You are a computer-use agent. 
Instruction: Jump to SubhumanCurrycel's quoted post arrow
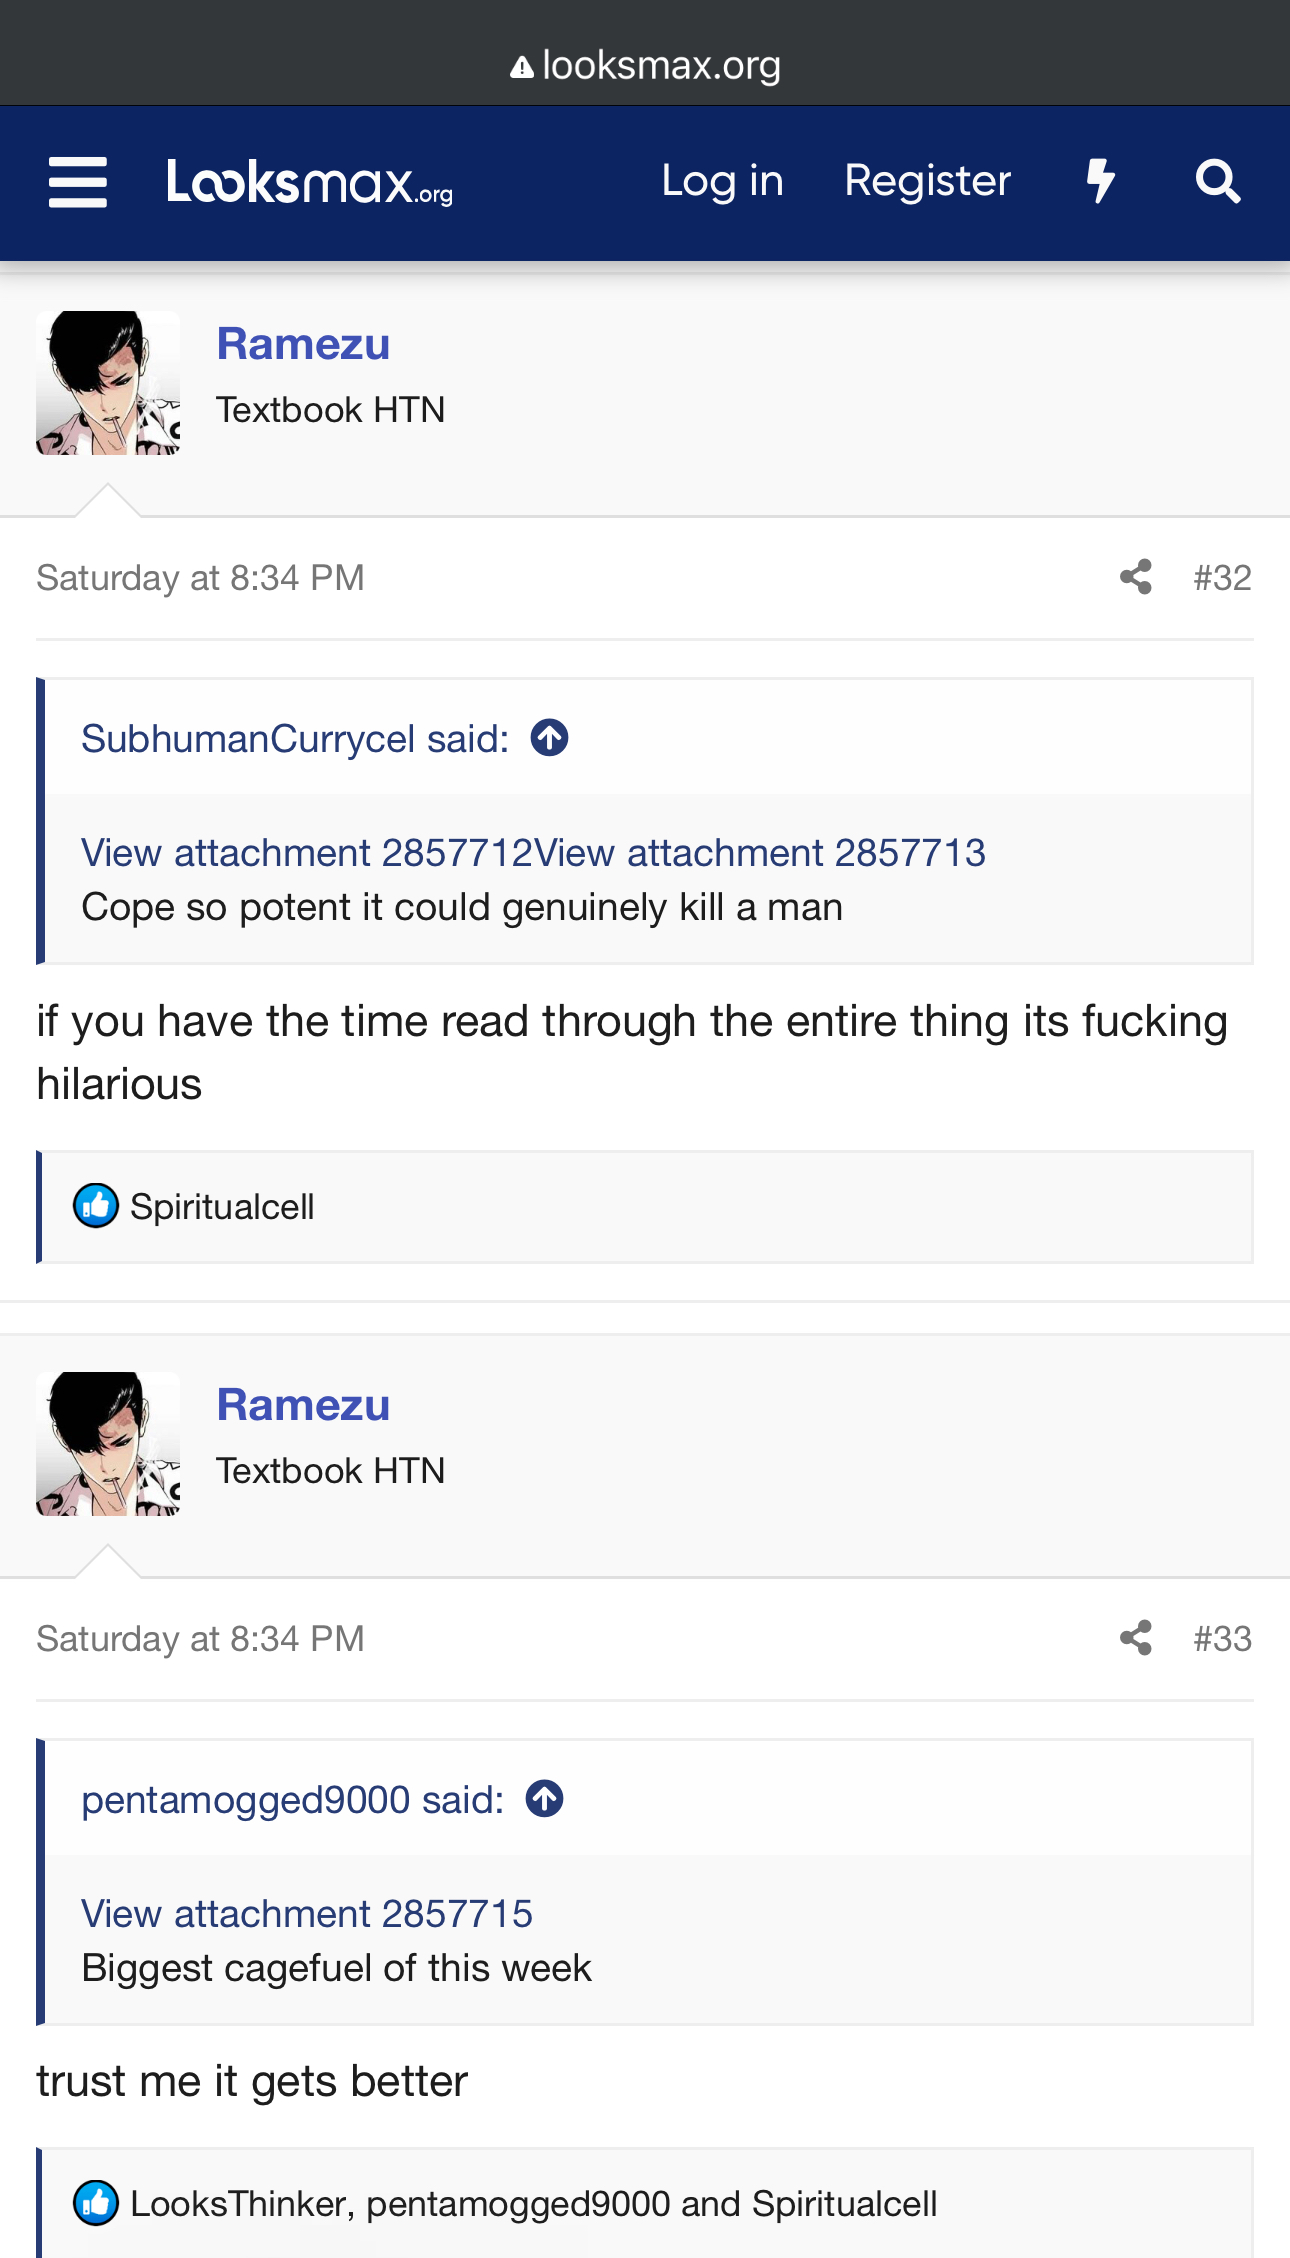coord(549,738)
